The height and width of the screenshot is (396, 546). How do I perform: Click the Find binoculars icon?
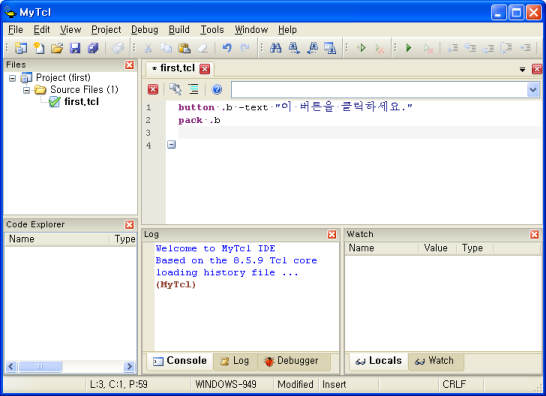pyautogui.click(x=275, y=48)
